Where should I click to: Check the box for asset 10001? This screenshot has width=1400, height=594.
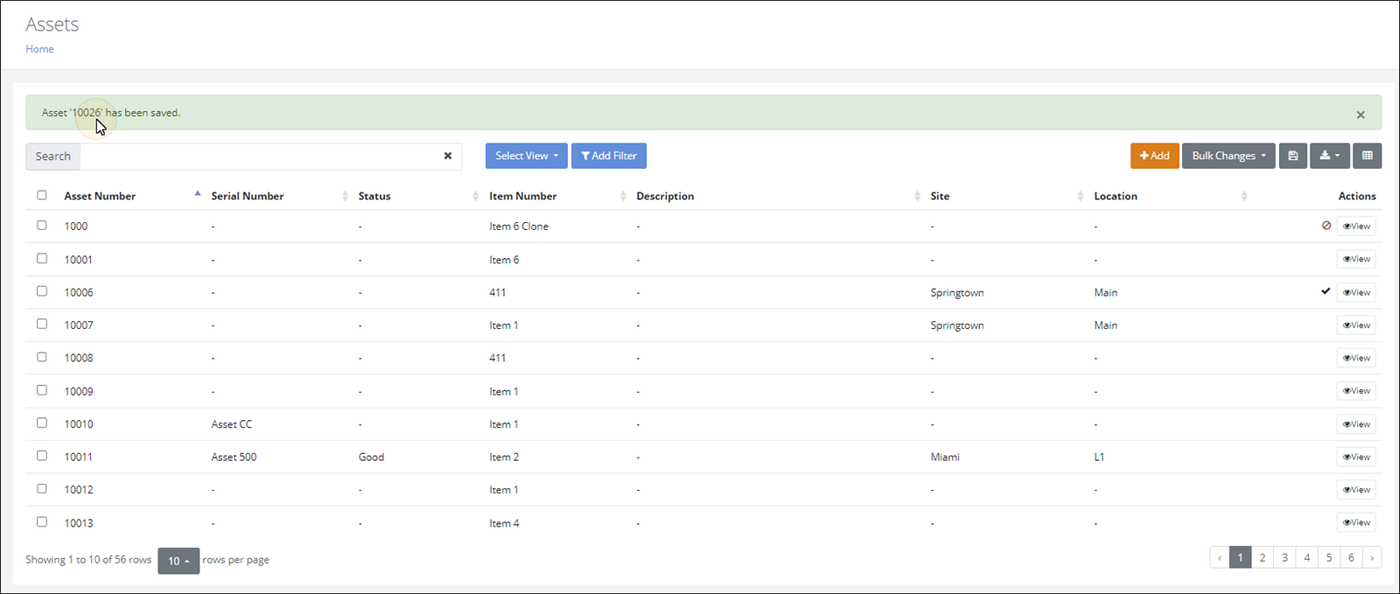[42, 258]
